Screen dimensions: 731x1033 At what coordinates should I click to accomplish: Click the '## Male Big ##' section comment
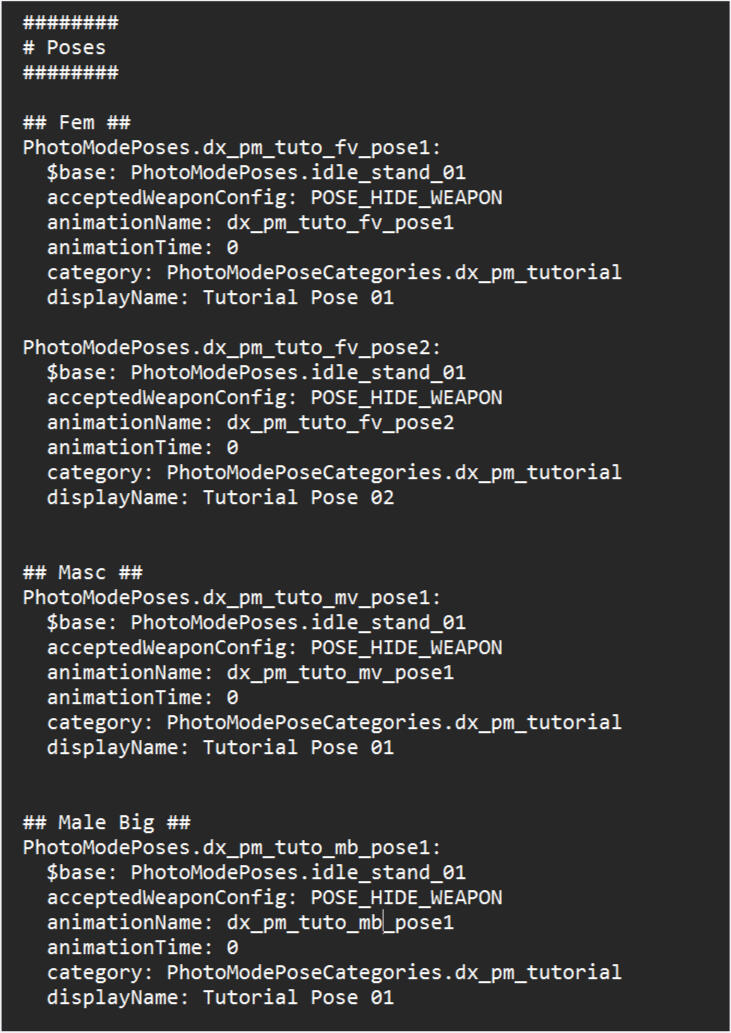106,823
